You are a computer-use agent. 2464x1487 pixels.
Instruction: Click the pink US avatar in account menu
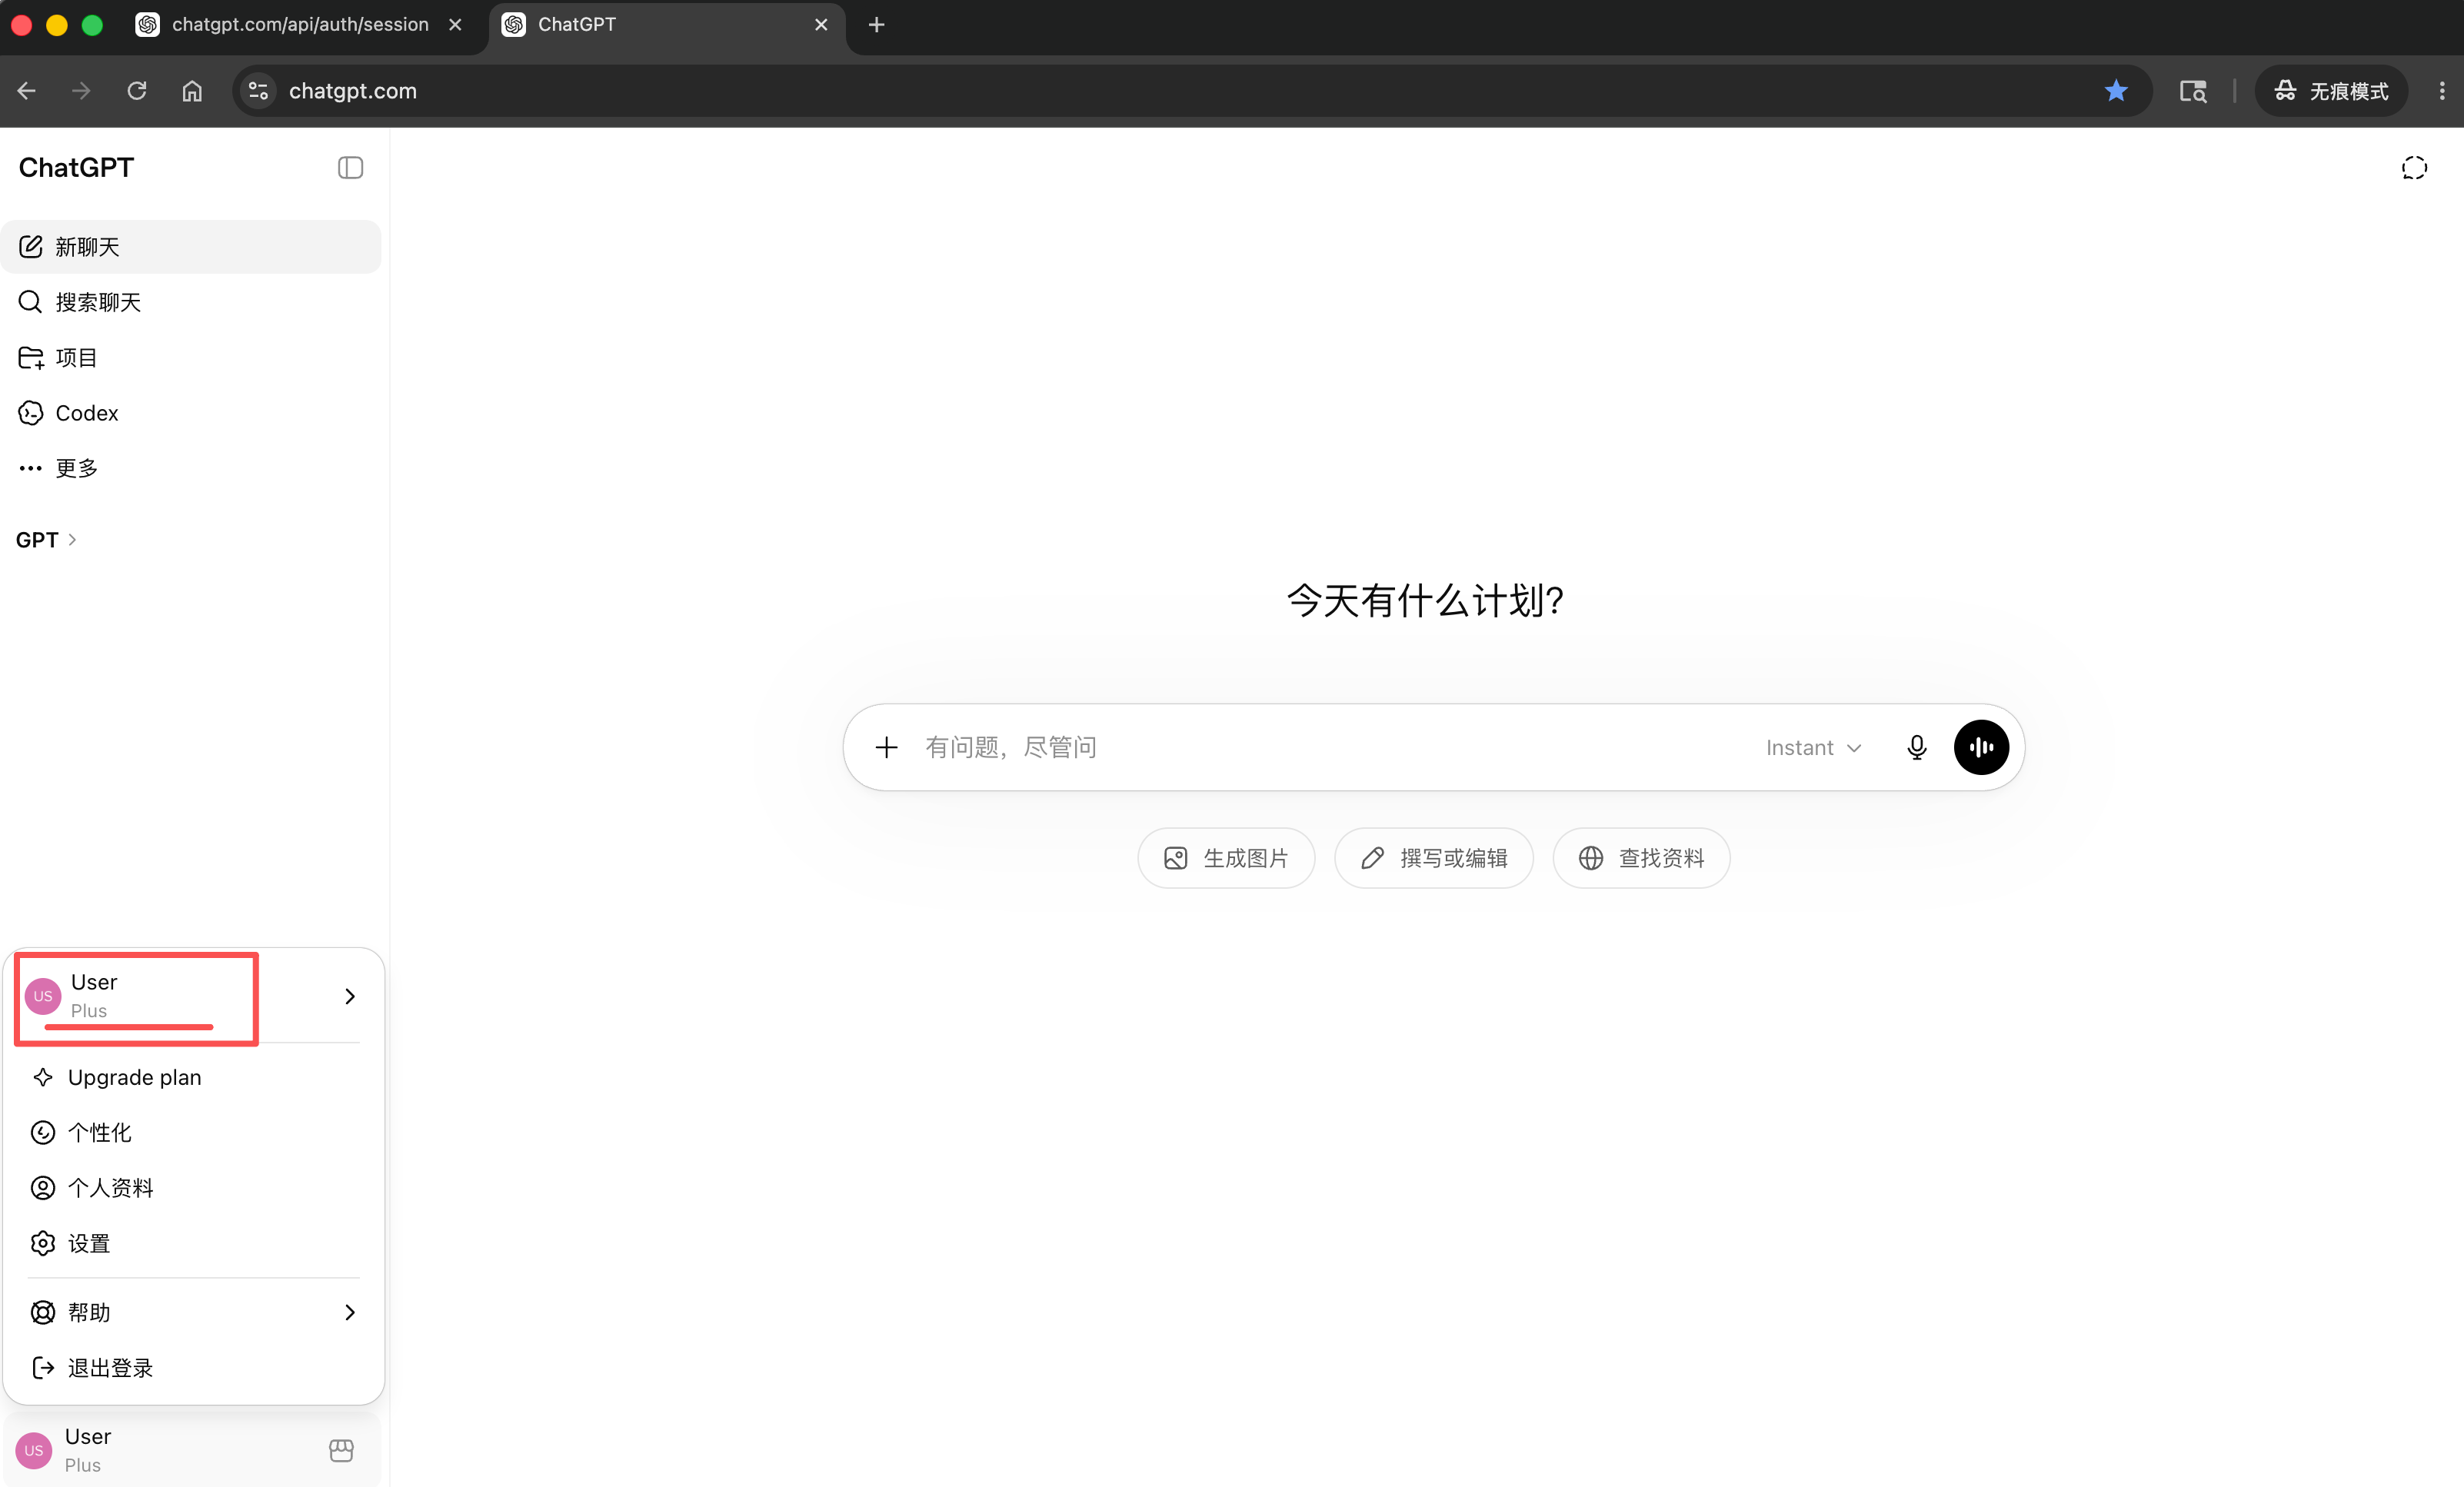(x=43, y=996)
